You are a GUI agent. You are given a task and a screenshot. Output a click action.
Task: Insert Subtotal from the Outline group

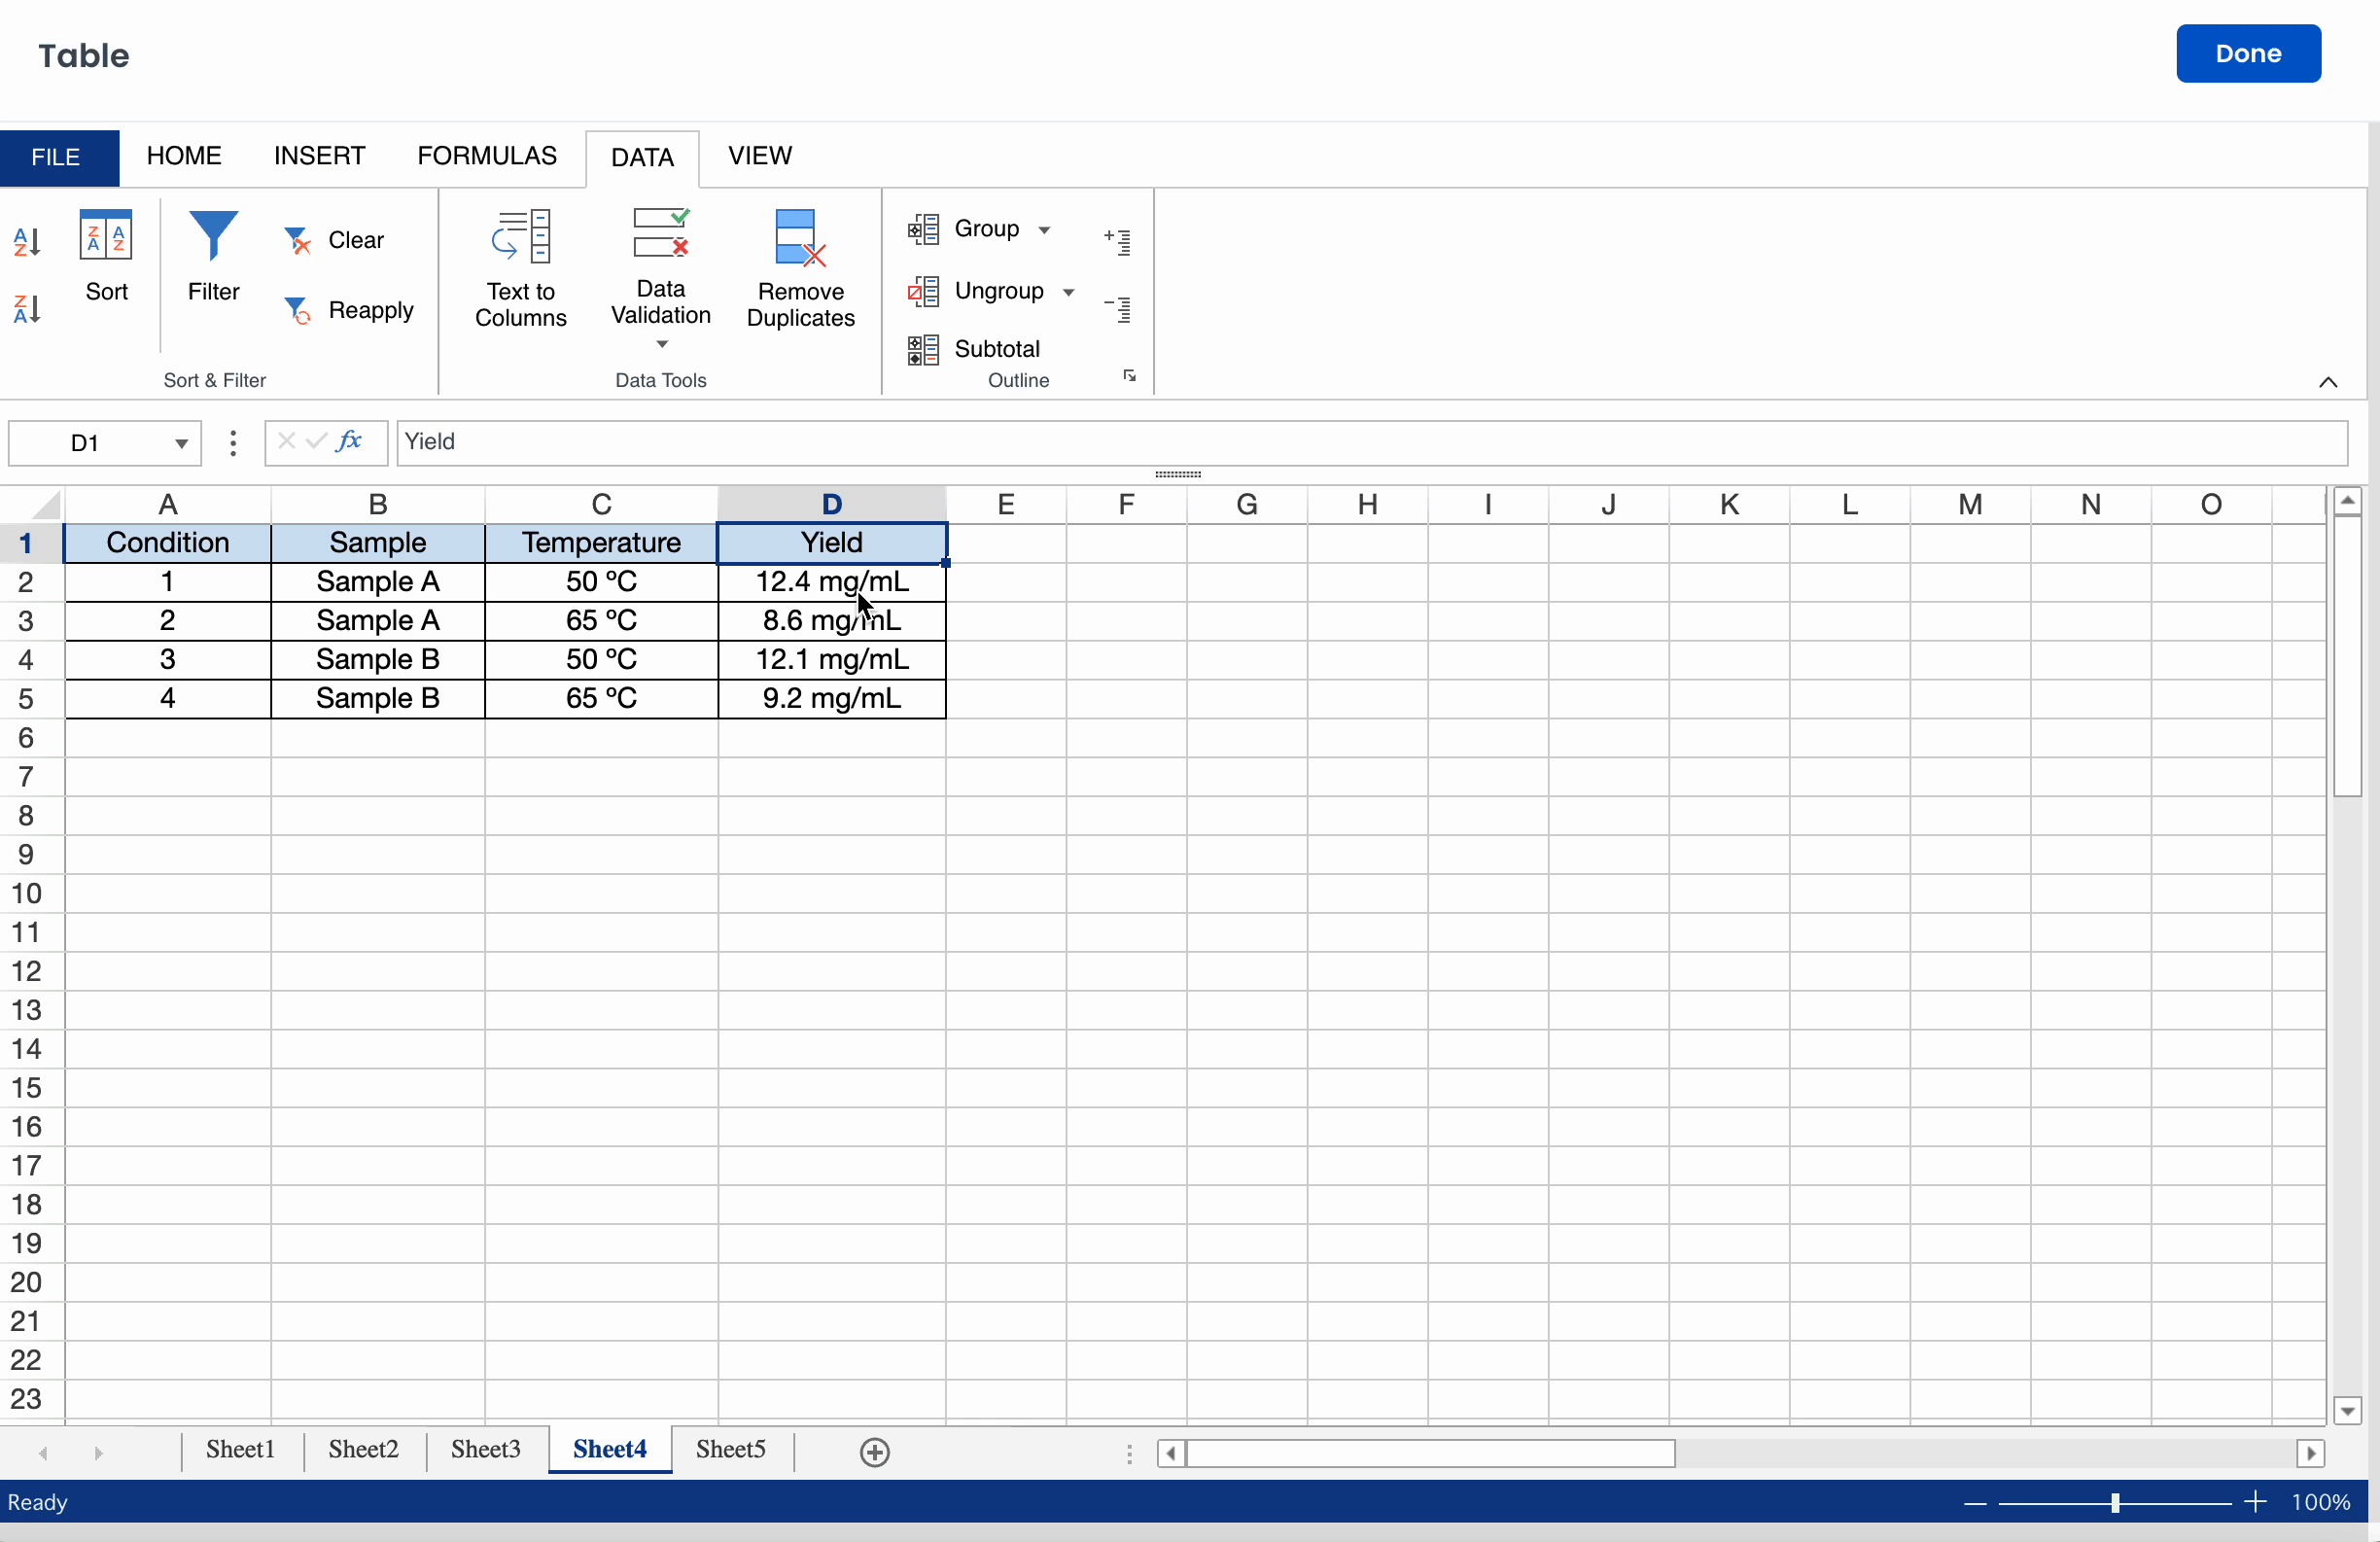[x=975, y=349]
